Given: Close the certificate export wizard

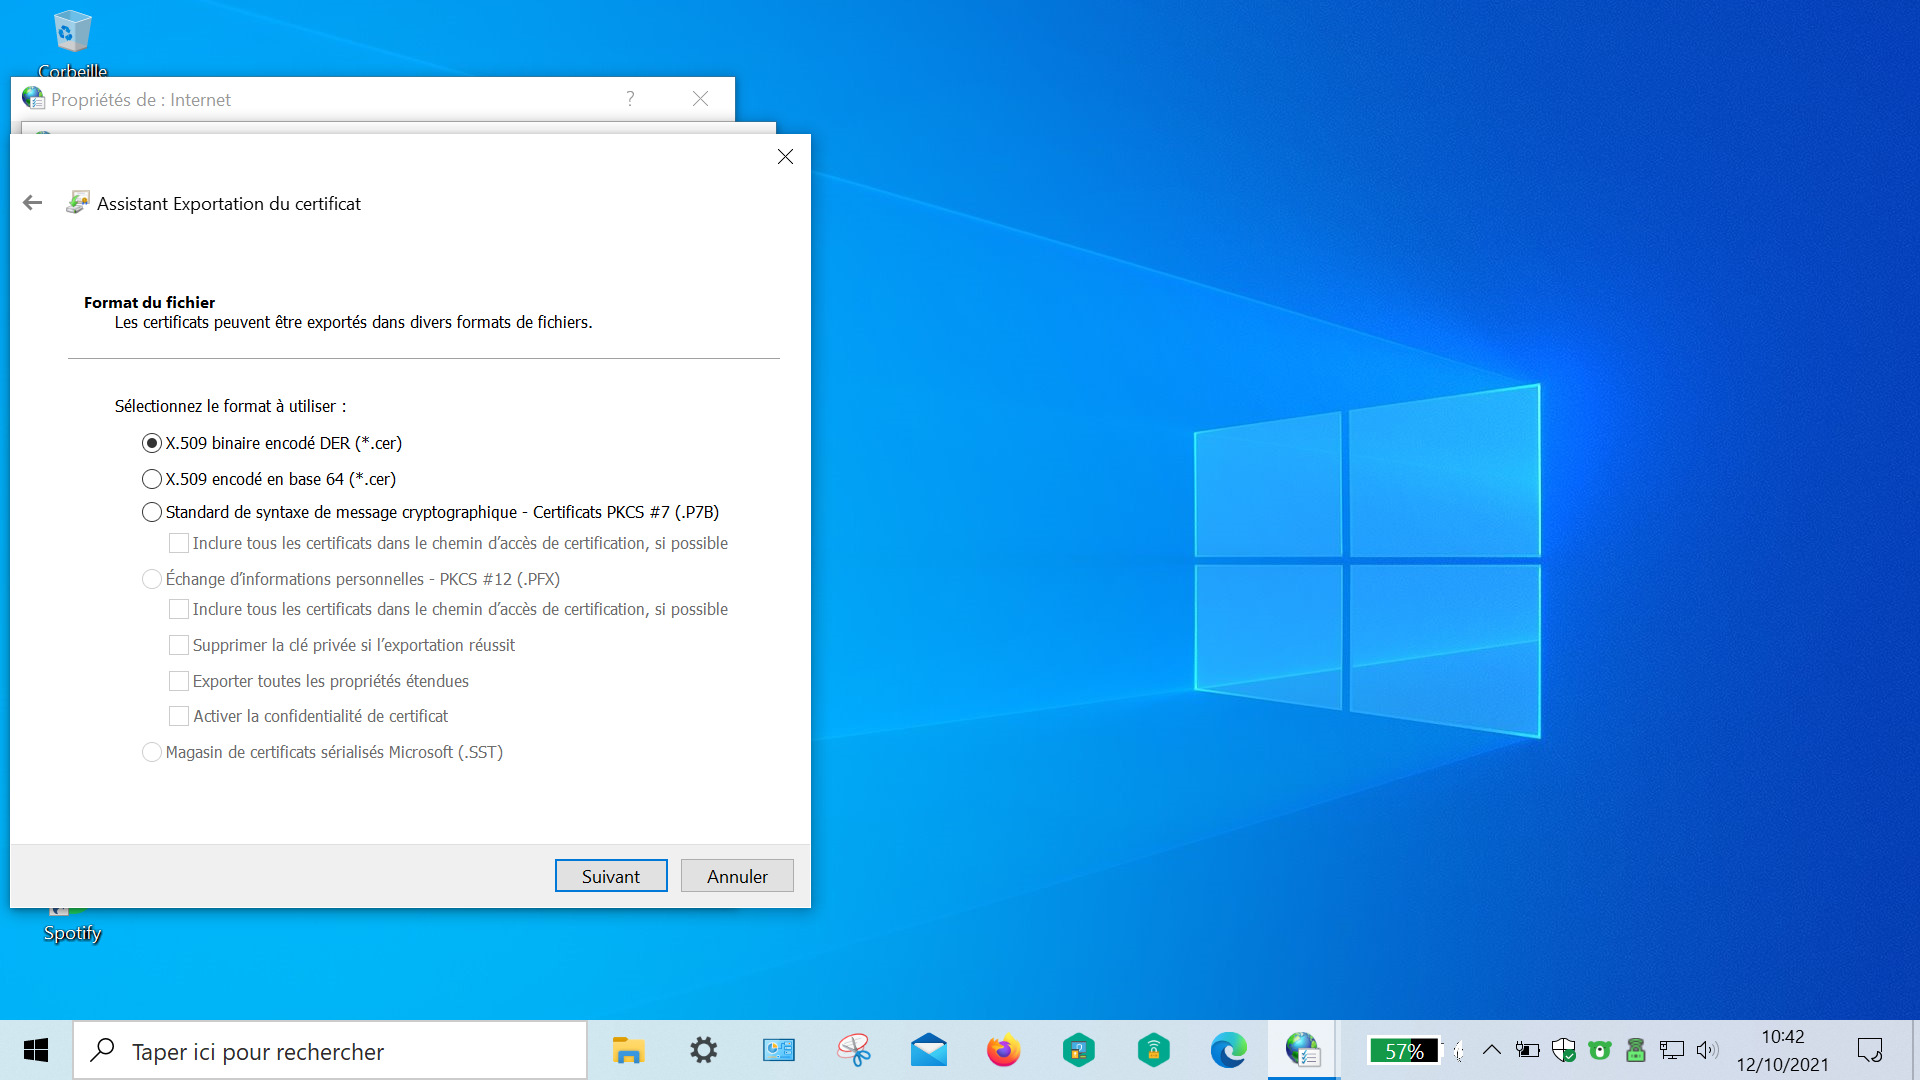Looking at the screenshot, I should (x=785, y=157).
